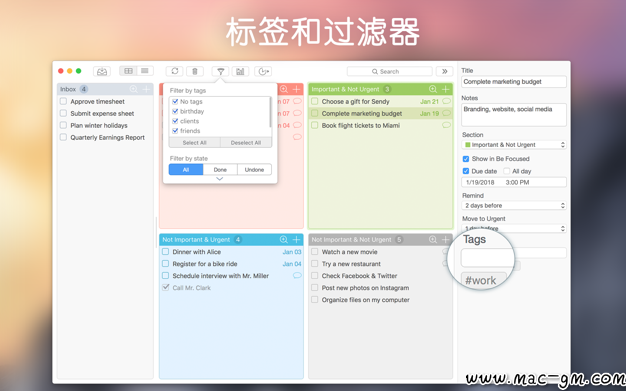Click the Tags input field
The width and height of the screenshot is (626, 391).
[514, 257]
